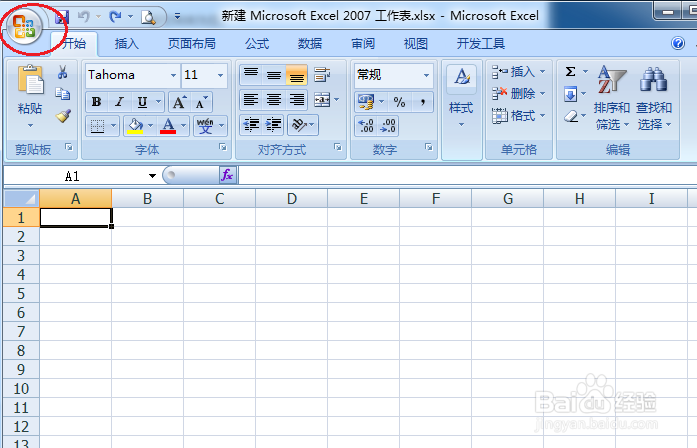
Task: Decrease the decimal places
Action: 388,126
